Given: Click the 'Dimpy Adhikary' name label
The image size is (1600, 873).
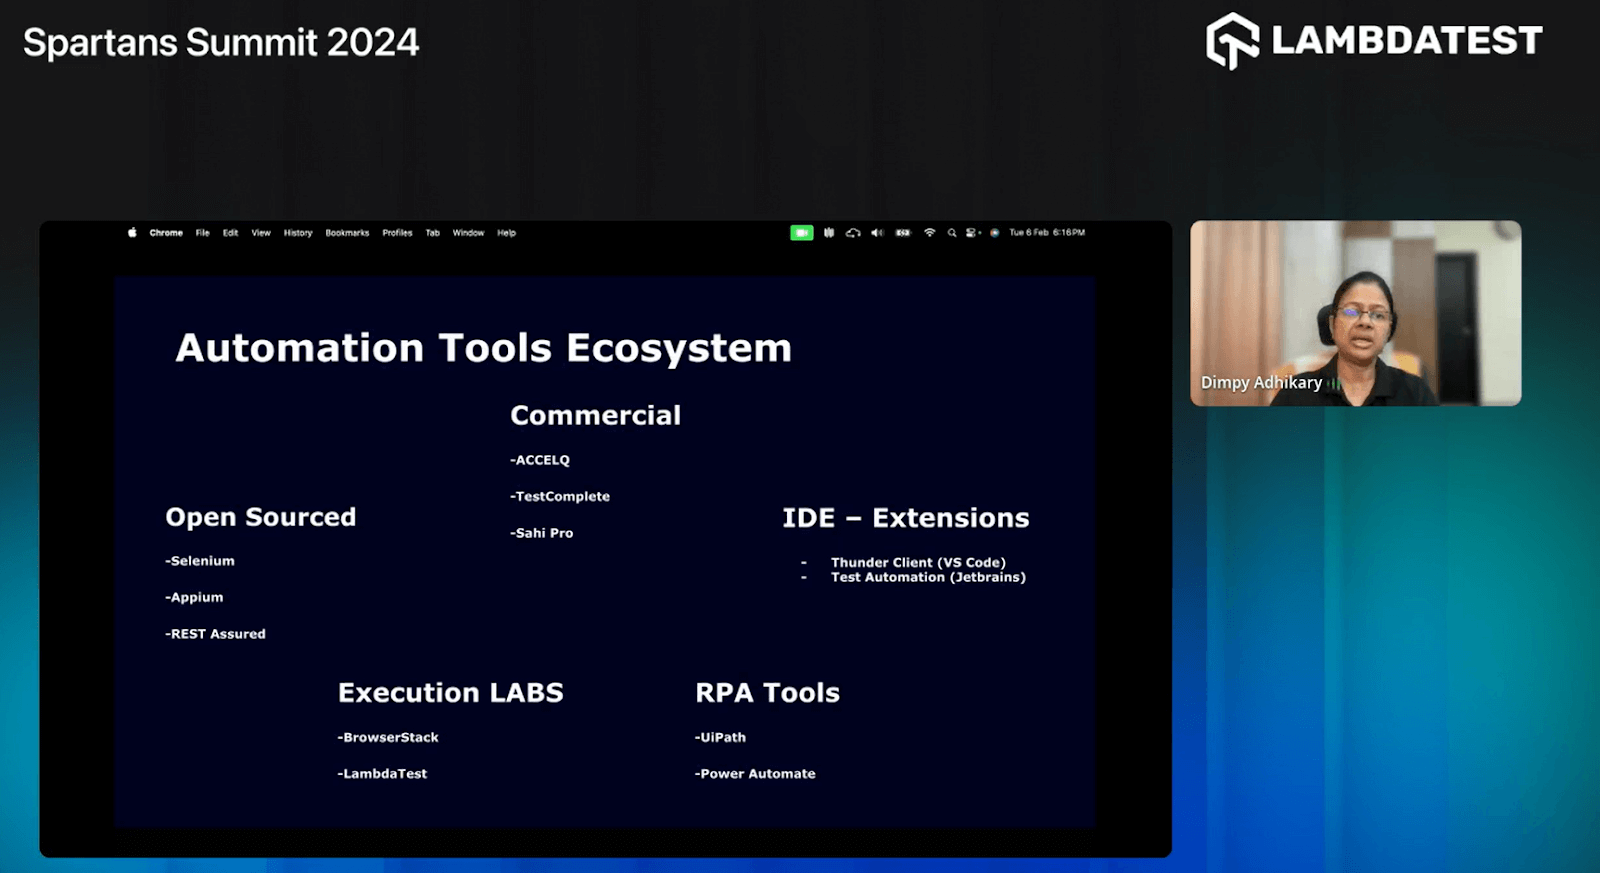Looking at the screenshot, I should pyautogui.click(x=1261, y=383).
